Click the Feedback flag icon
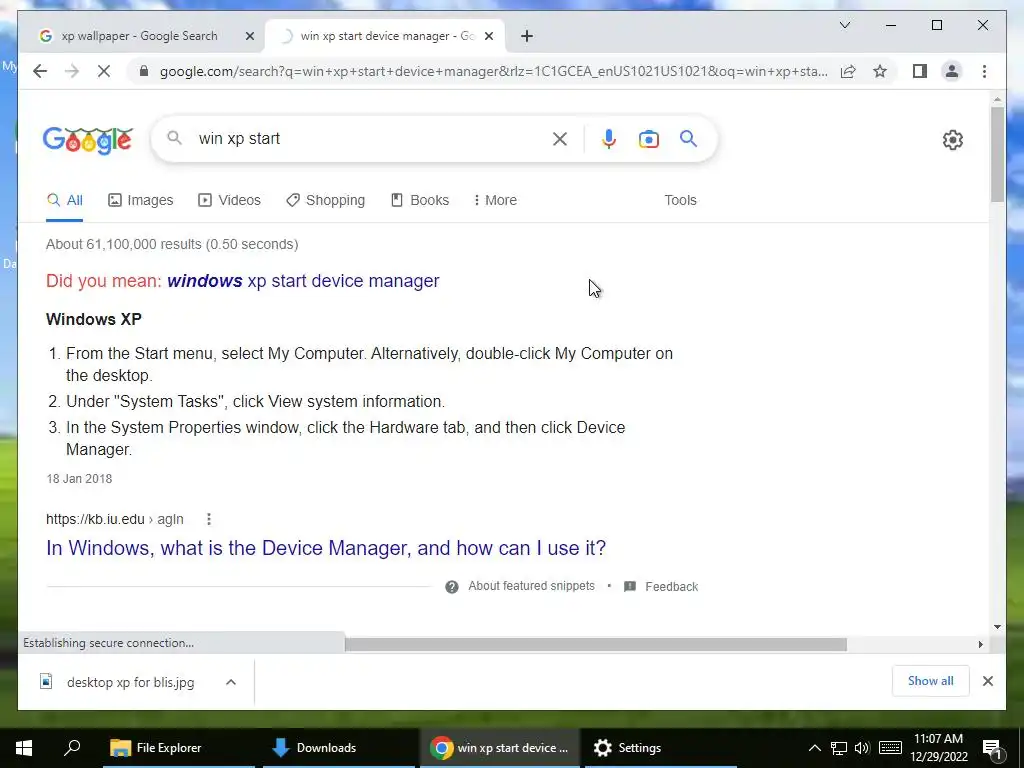Viewport: 1024px width, 768px height. [x=630, y=586]
